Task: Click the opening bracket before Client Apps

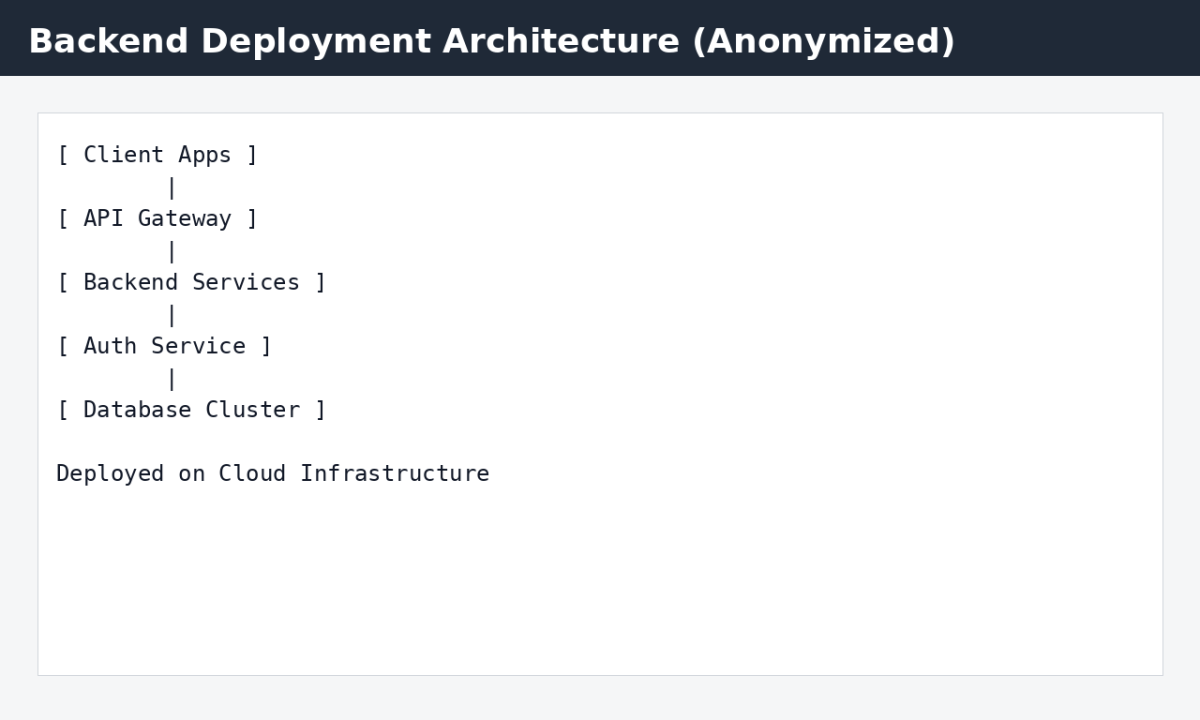Action: tap(63, 155)
